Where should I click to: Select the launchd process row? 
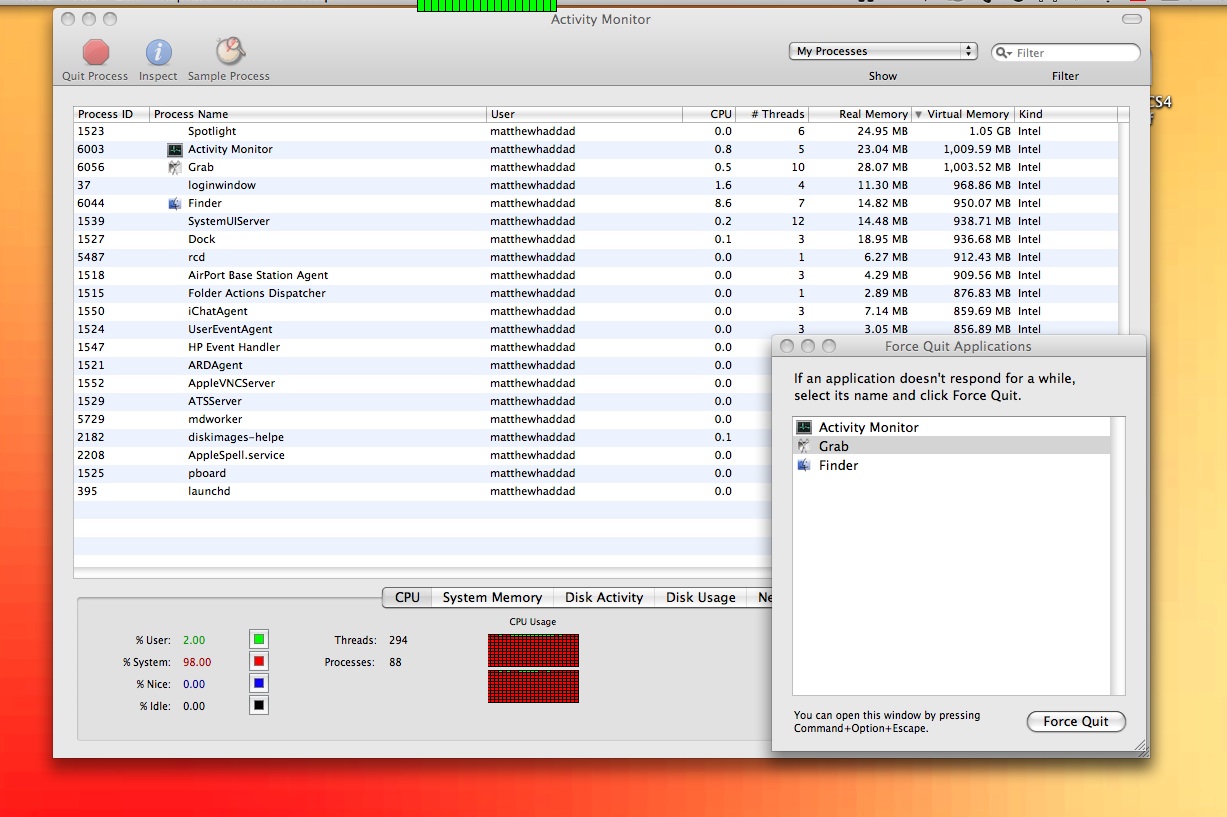pos(423,491)
